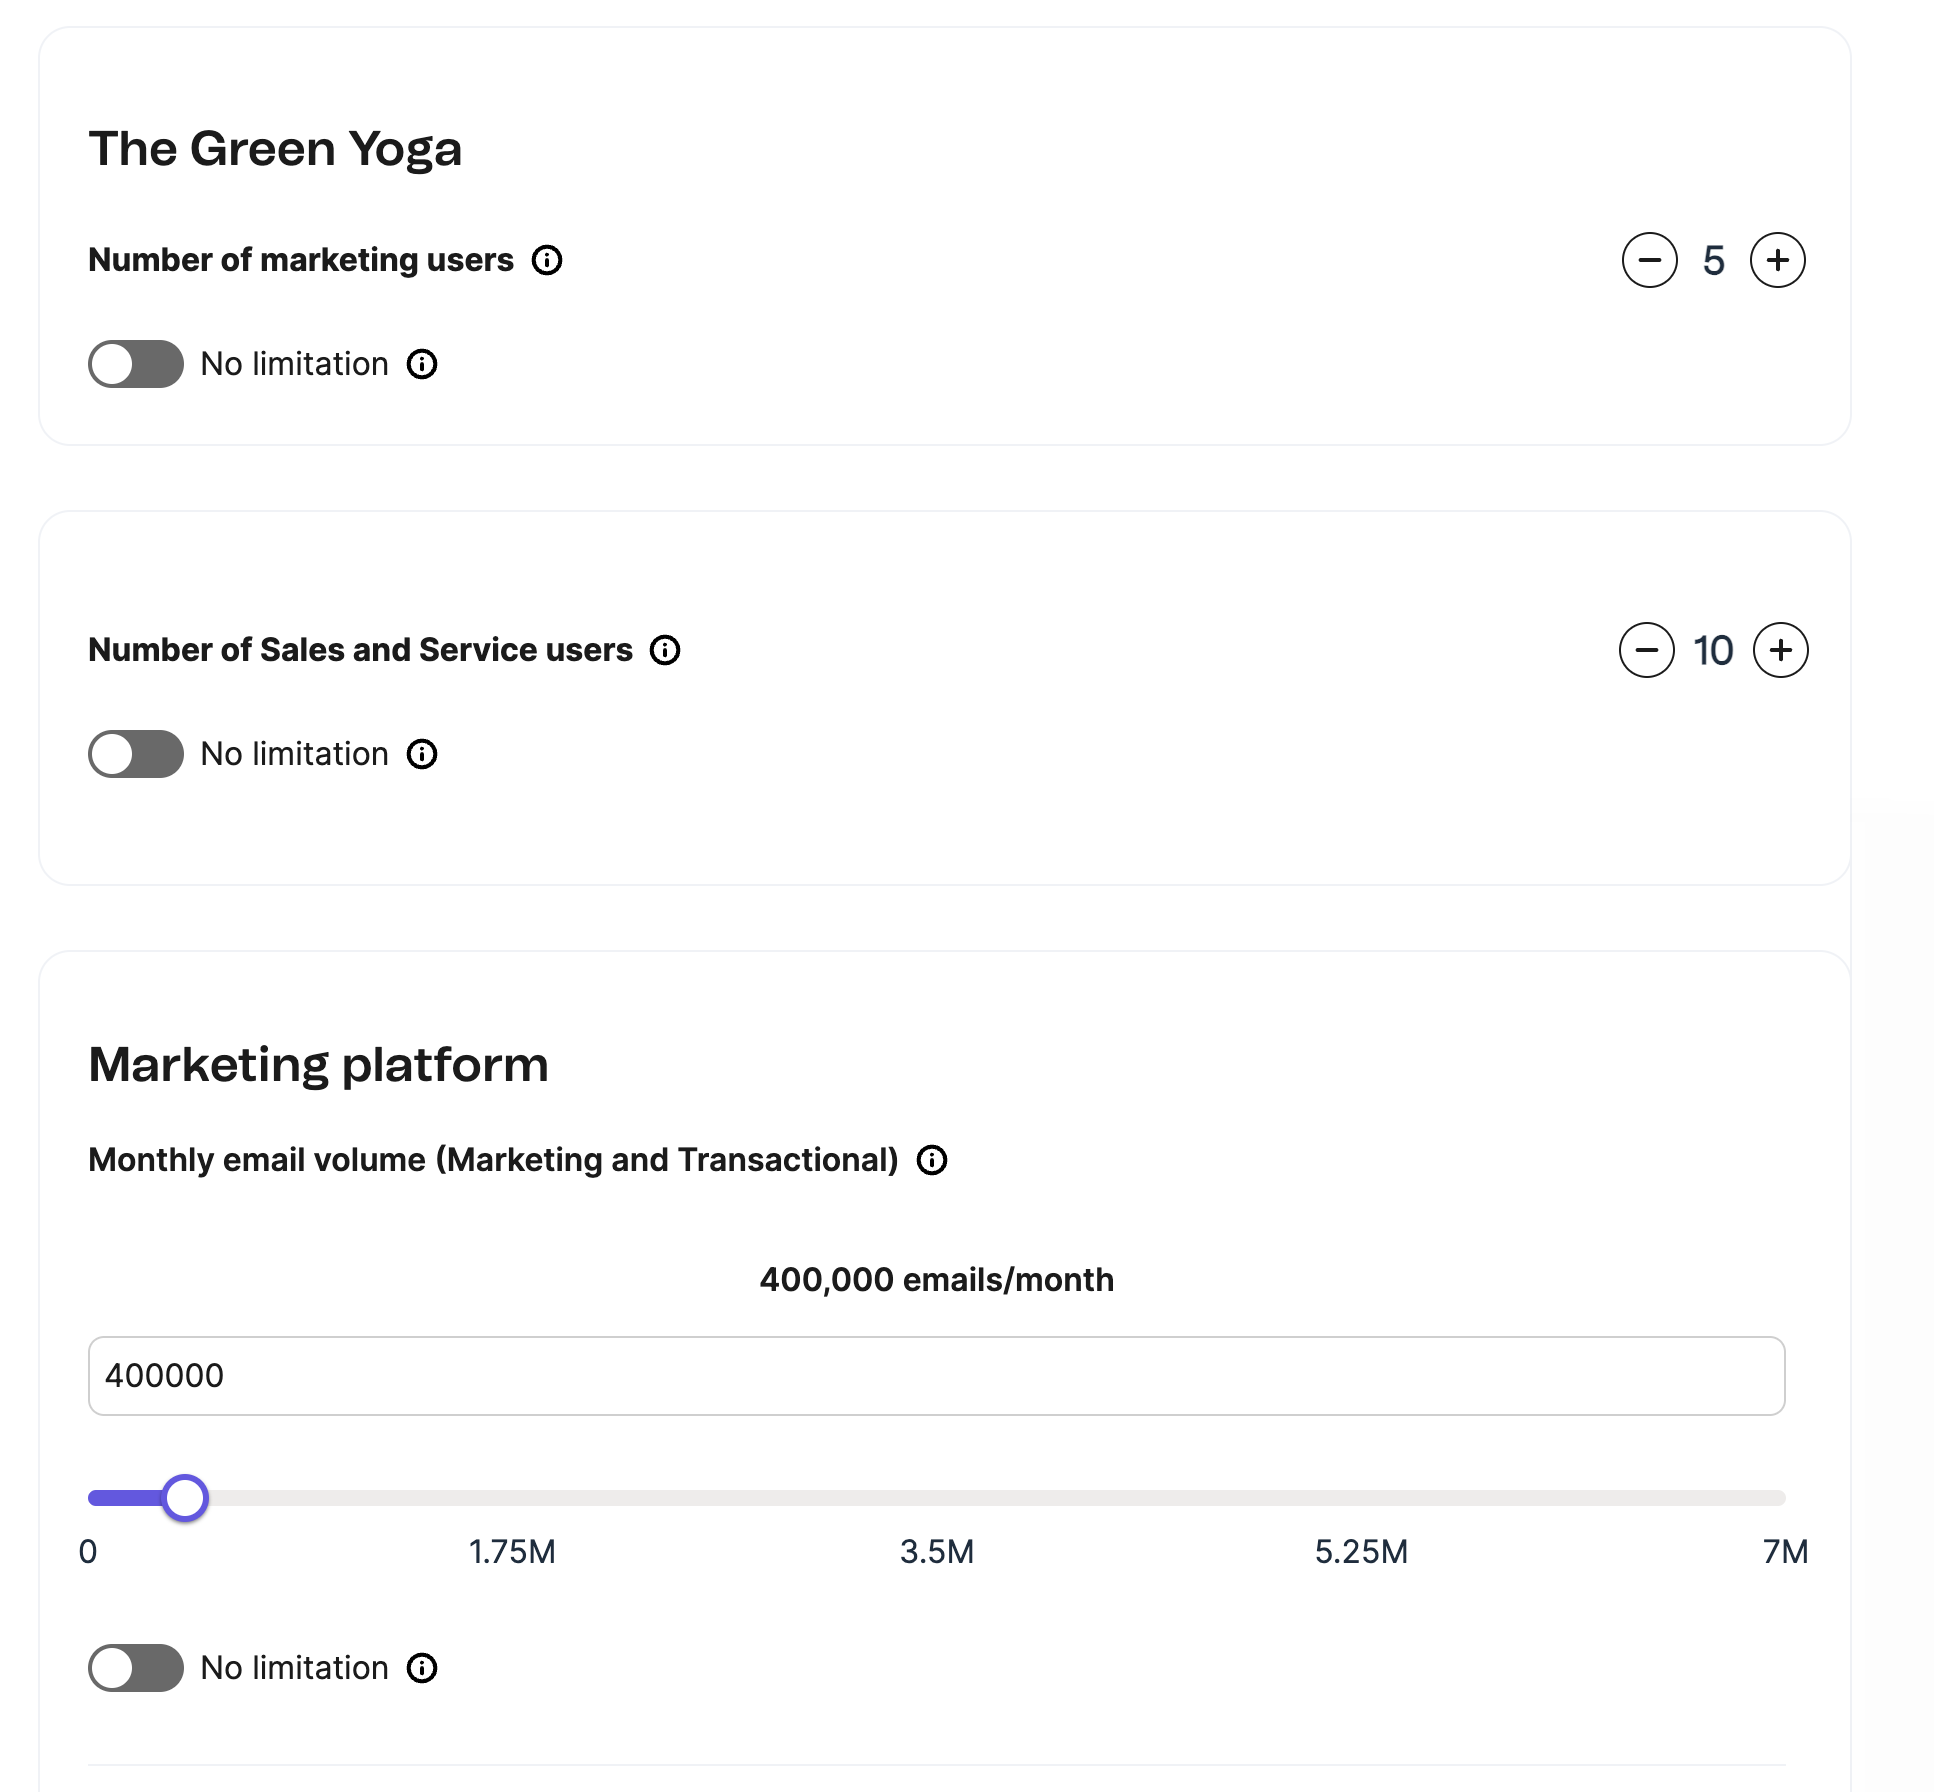The width and height of the screenshot is (1934, 1792).
Task: Decrease Sales and Service users count
Action: 1646,650
